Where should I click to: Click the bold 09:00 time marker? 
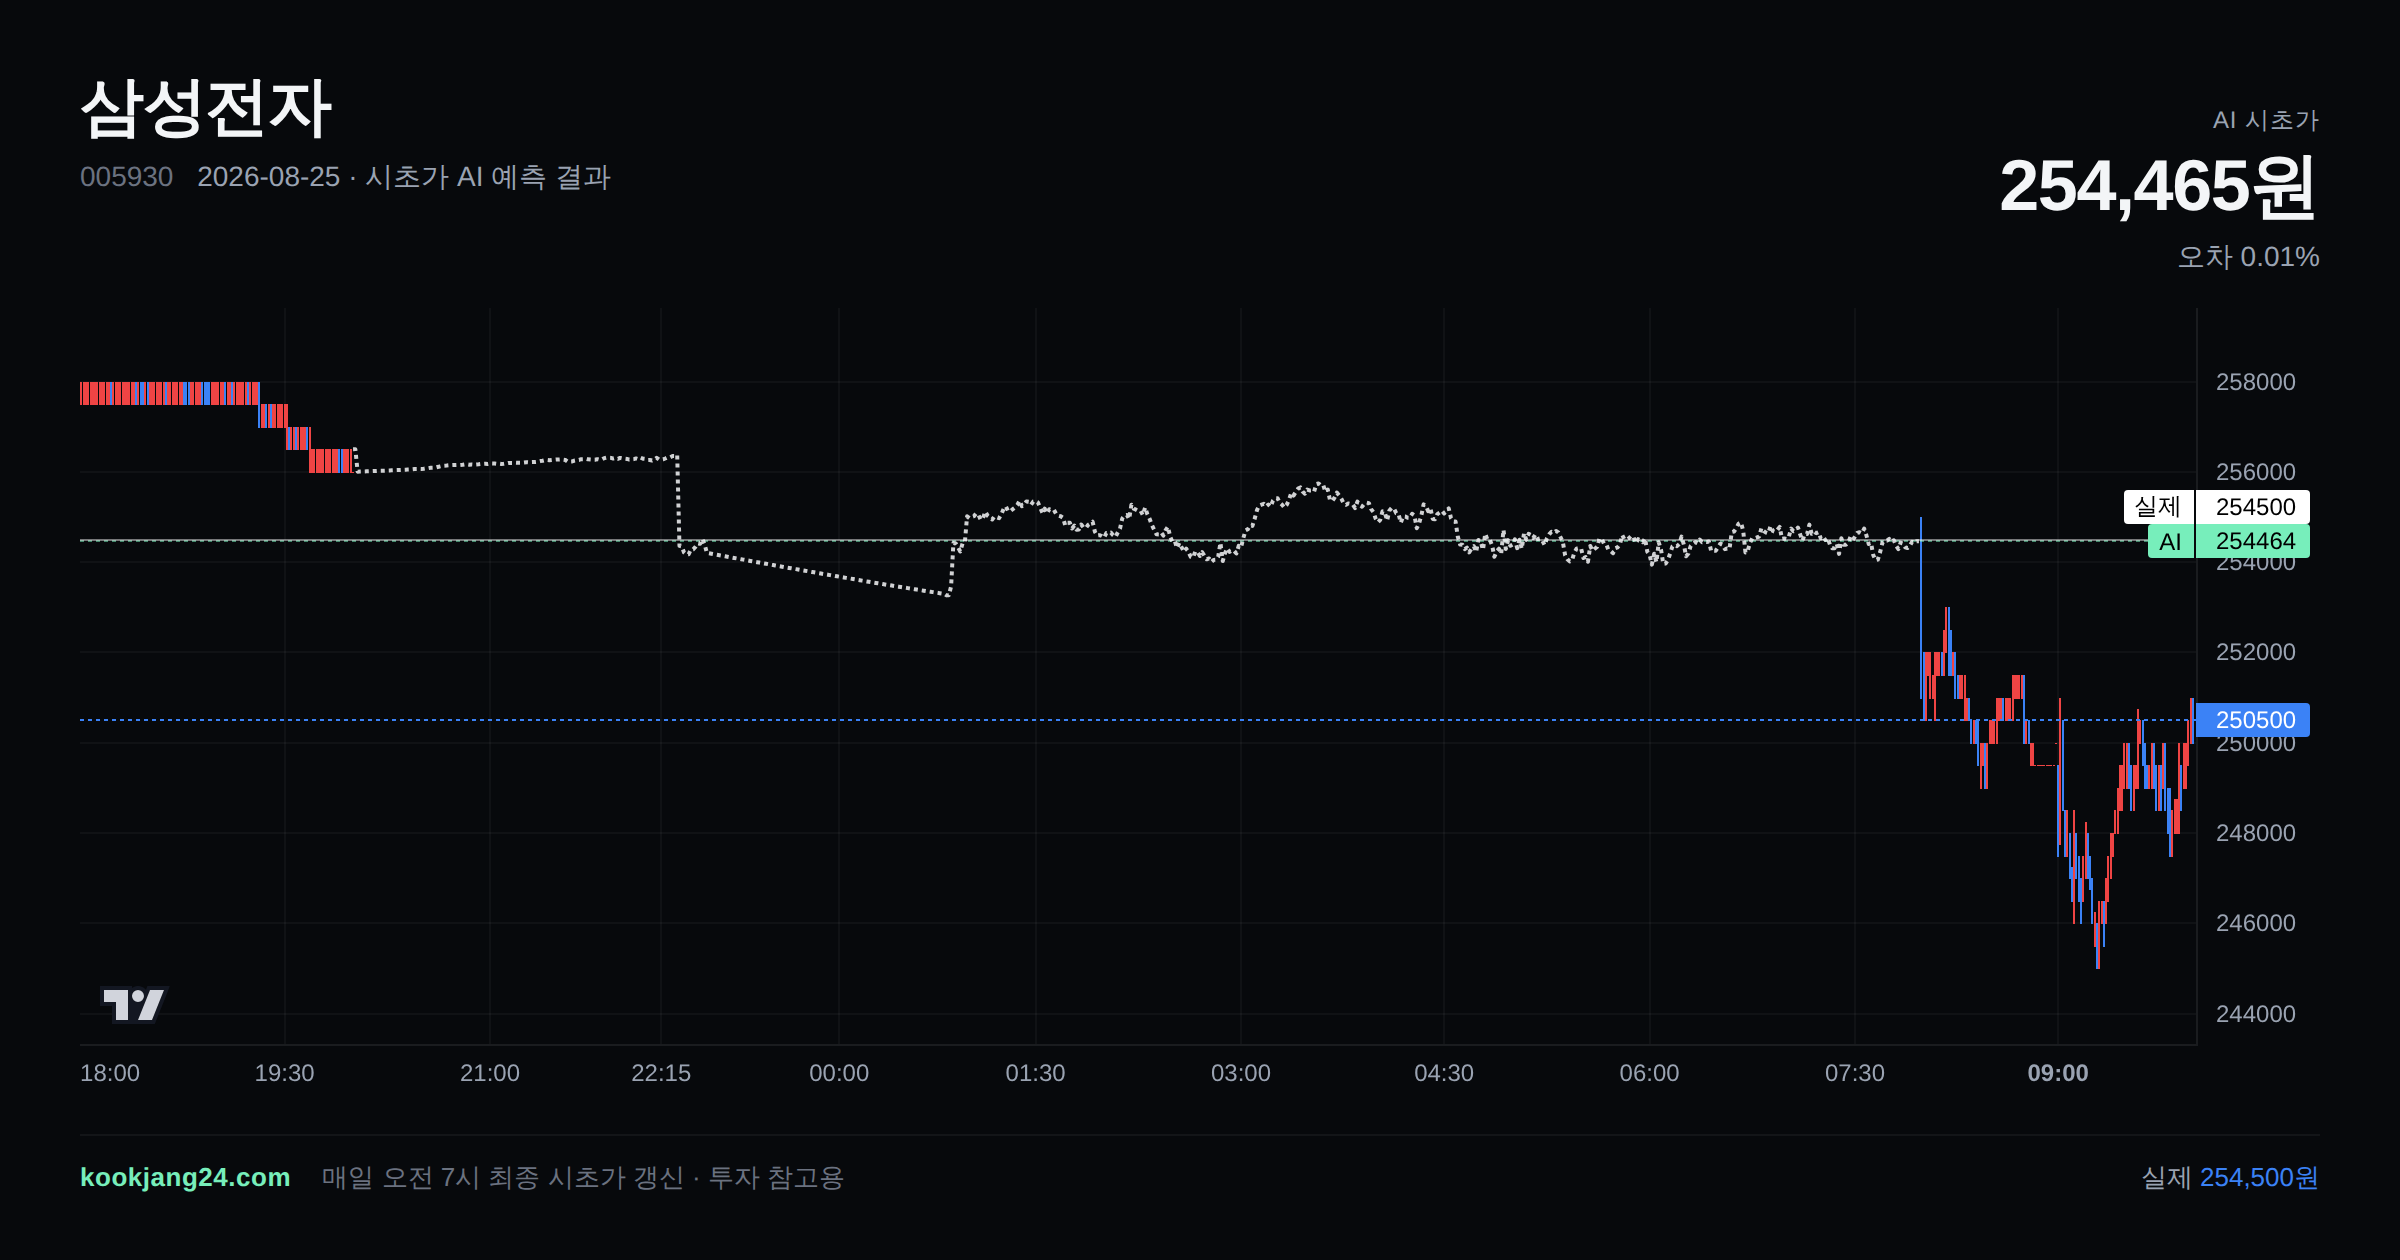pyautogui.click(x=2058, y=1073)
